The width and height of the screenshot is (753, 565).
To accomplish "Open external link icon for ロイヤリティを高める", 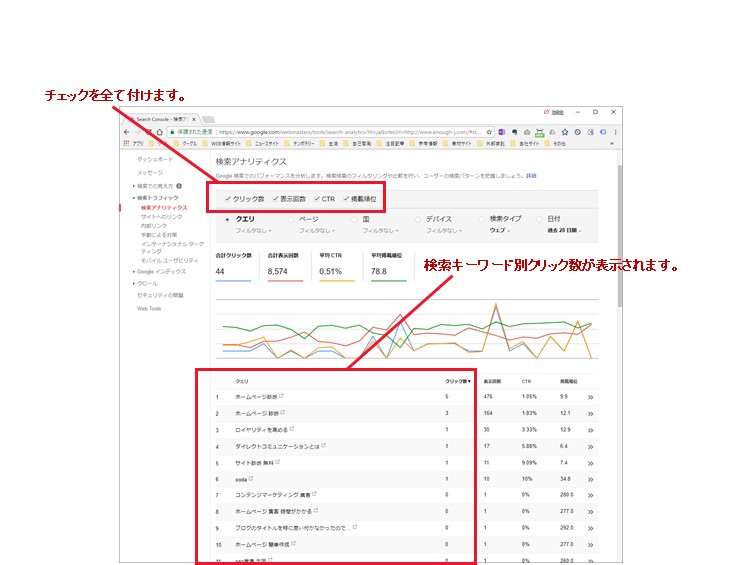I will [292, 429].
